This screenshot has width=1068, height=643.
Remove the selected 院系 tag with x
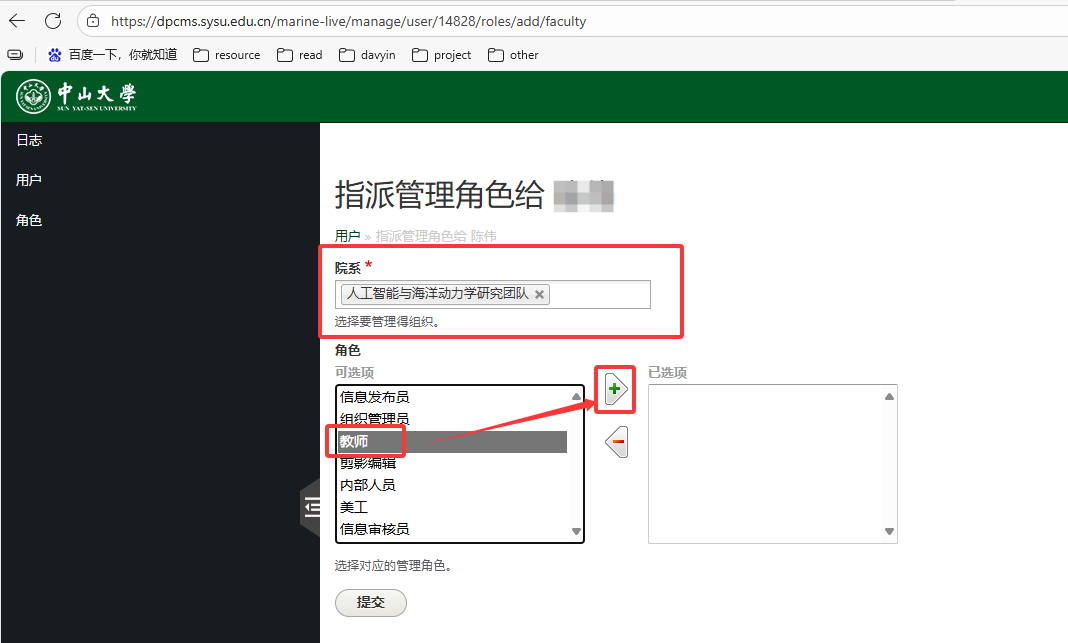point(540,294)
